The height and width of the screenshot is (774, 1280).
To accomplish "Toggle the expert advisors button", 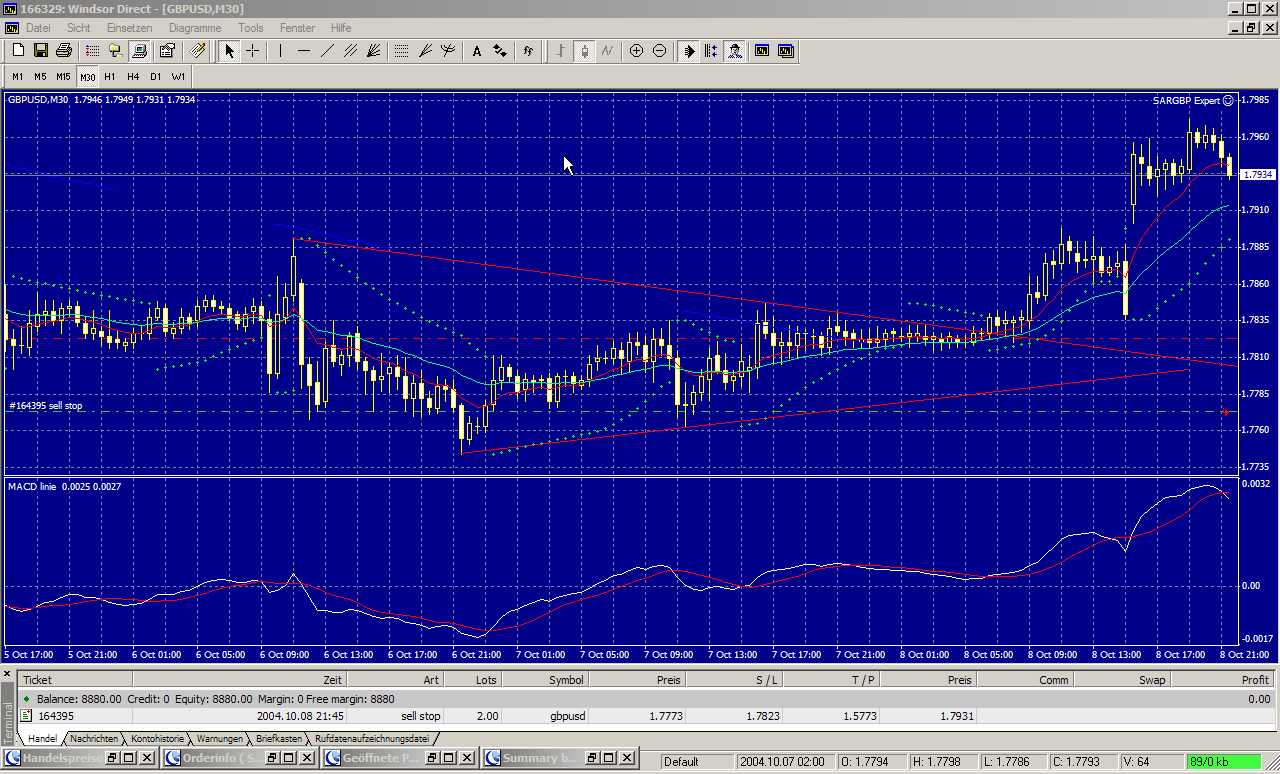I will (735, 51).
